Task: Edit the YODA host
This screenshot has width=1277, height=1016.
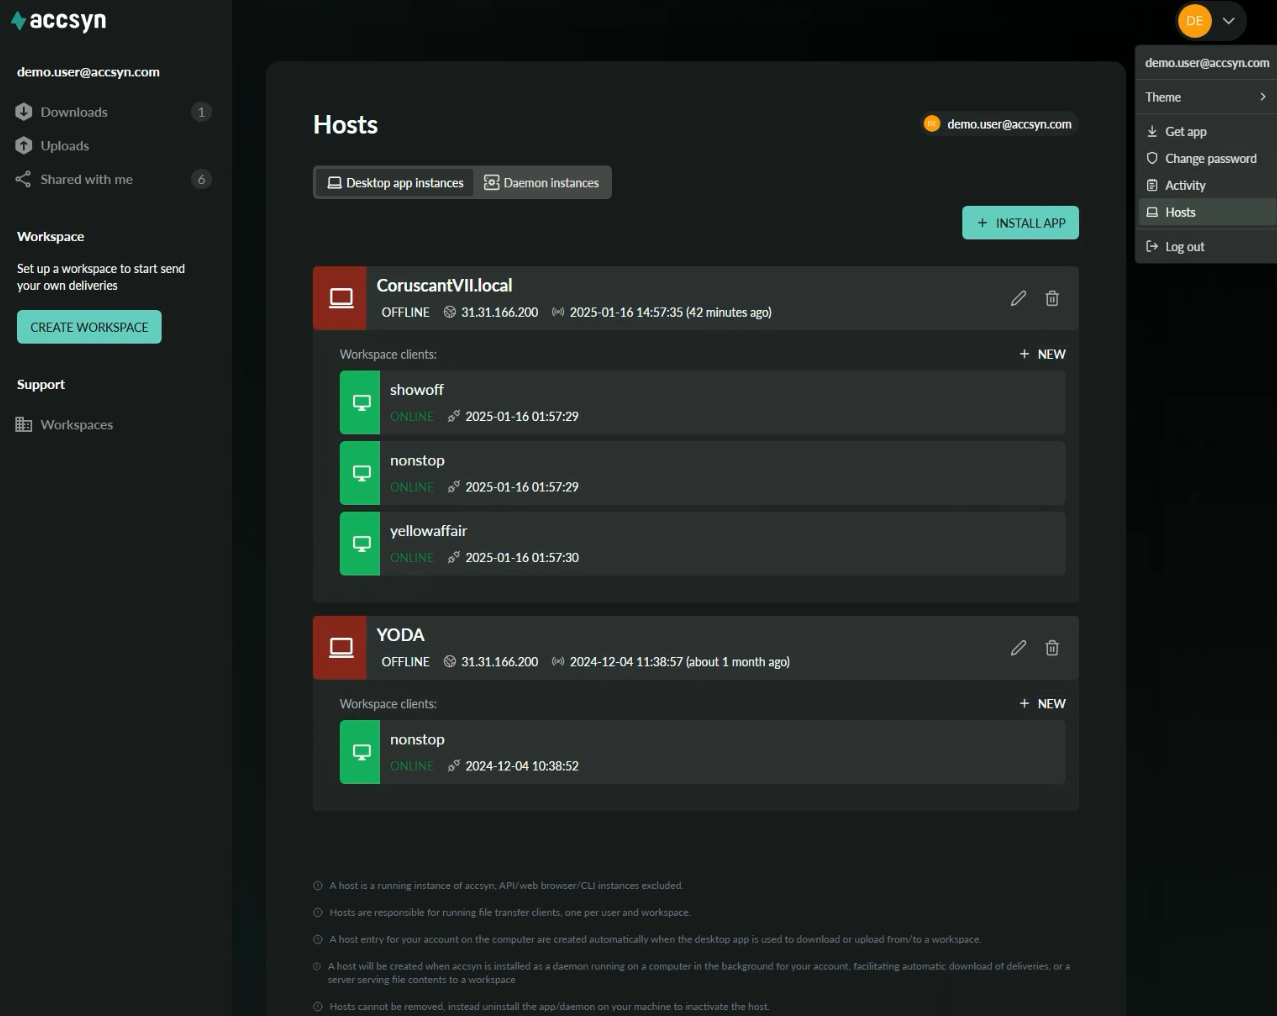Action: click(1018, 648)
